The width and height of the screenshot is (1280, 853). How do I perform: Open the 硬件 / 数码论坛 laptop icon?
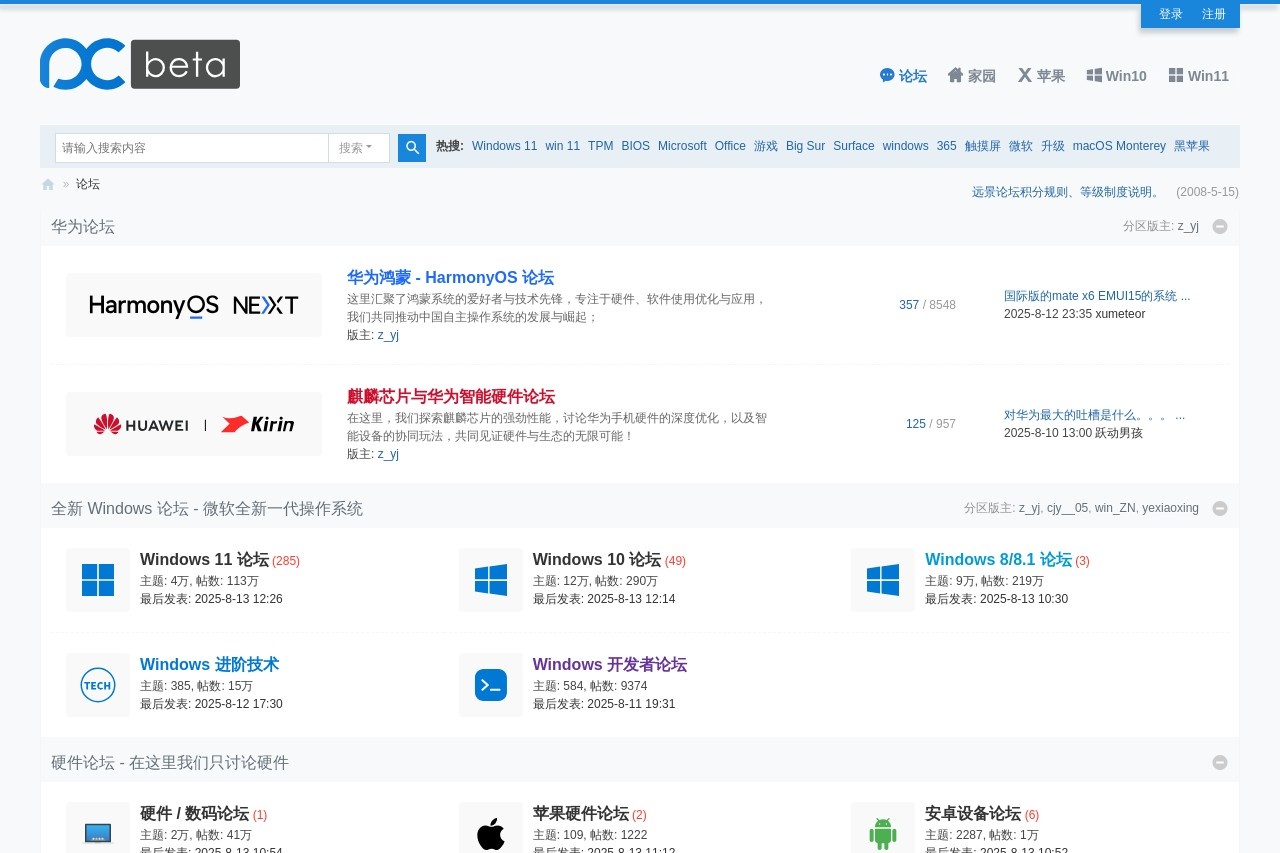pos(98,832)
